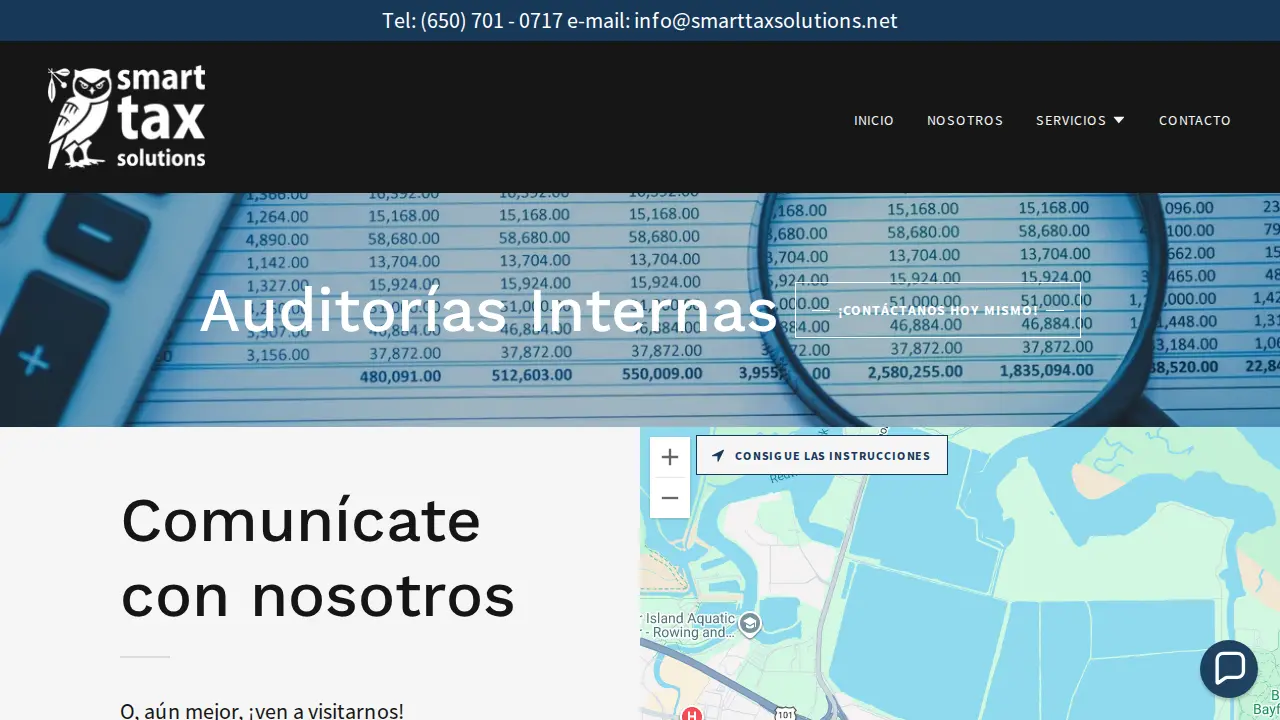The height and width of the screenshot is (720, 1280).
Task: Click the hospital H marker on map
Action: pyautogui.click(x=691, y=713)
